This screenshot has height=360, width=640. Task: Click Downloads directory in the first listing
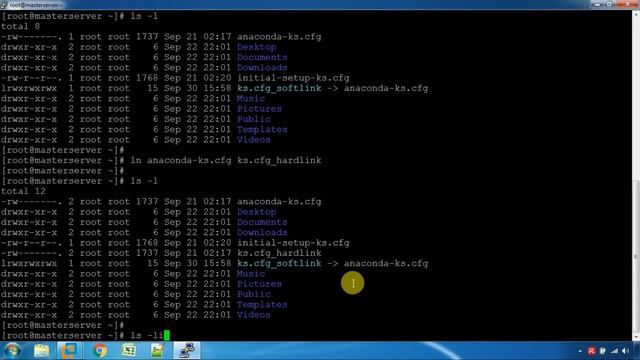(x=262, y=68)
